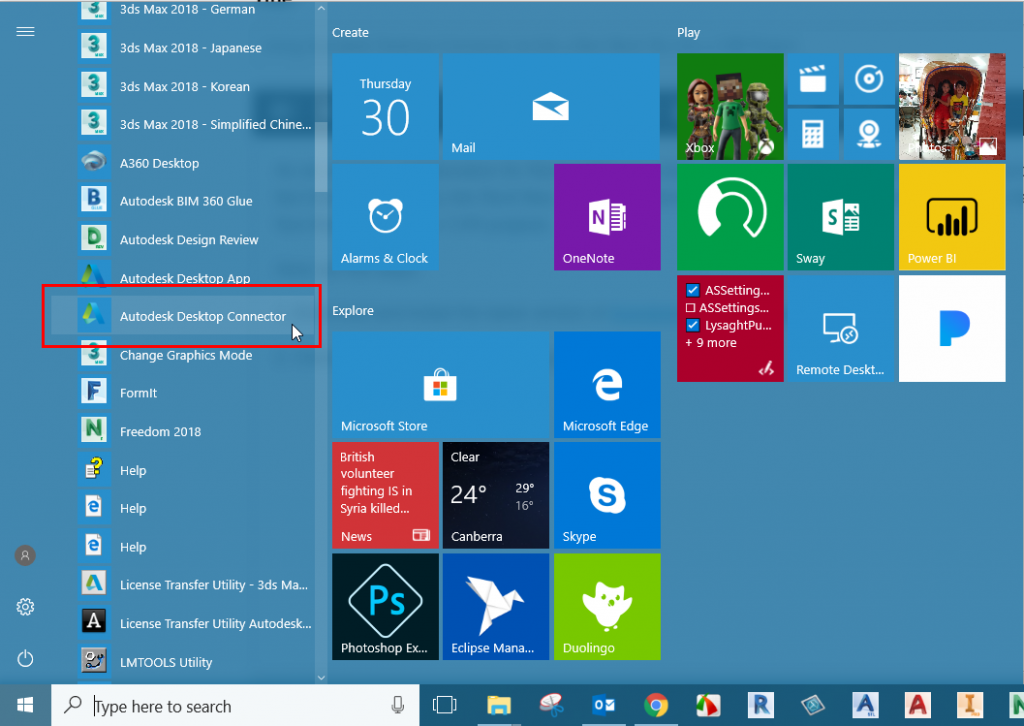Open Groove Music small tile
Image resolution: width=1024 pixels, height=726 pixels.
(869, 79)
